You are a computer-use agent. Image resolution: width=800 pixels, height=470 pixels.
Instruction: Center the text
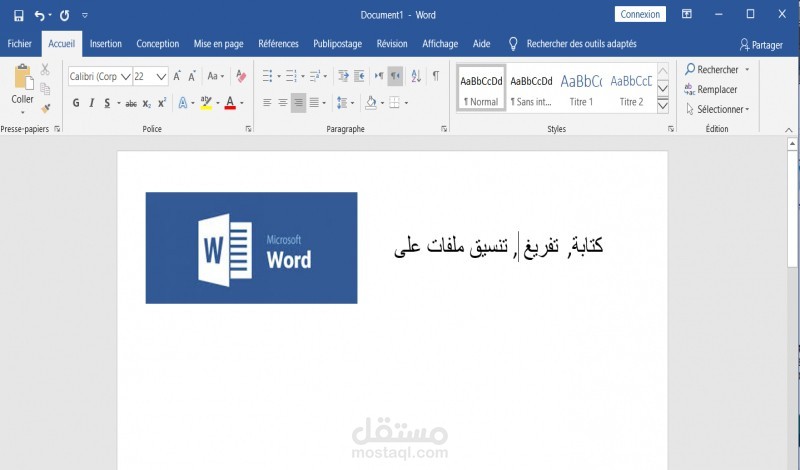tap(283, 103)
